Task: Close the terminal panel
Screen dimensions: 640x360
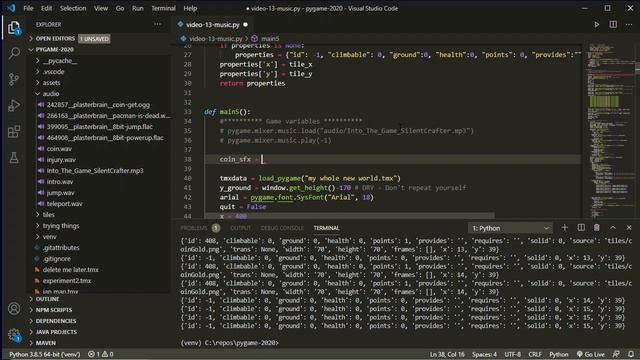Action: click(x=629, y=227)
